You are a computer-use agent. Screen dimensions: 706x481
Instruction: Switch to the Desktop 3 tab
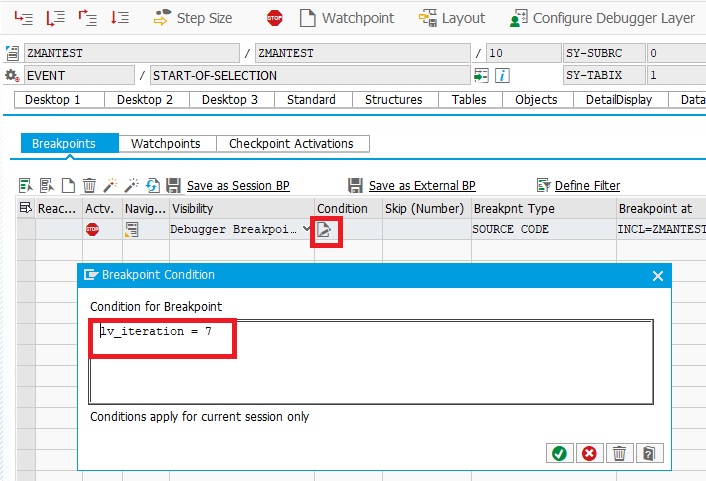point(230,100)
